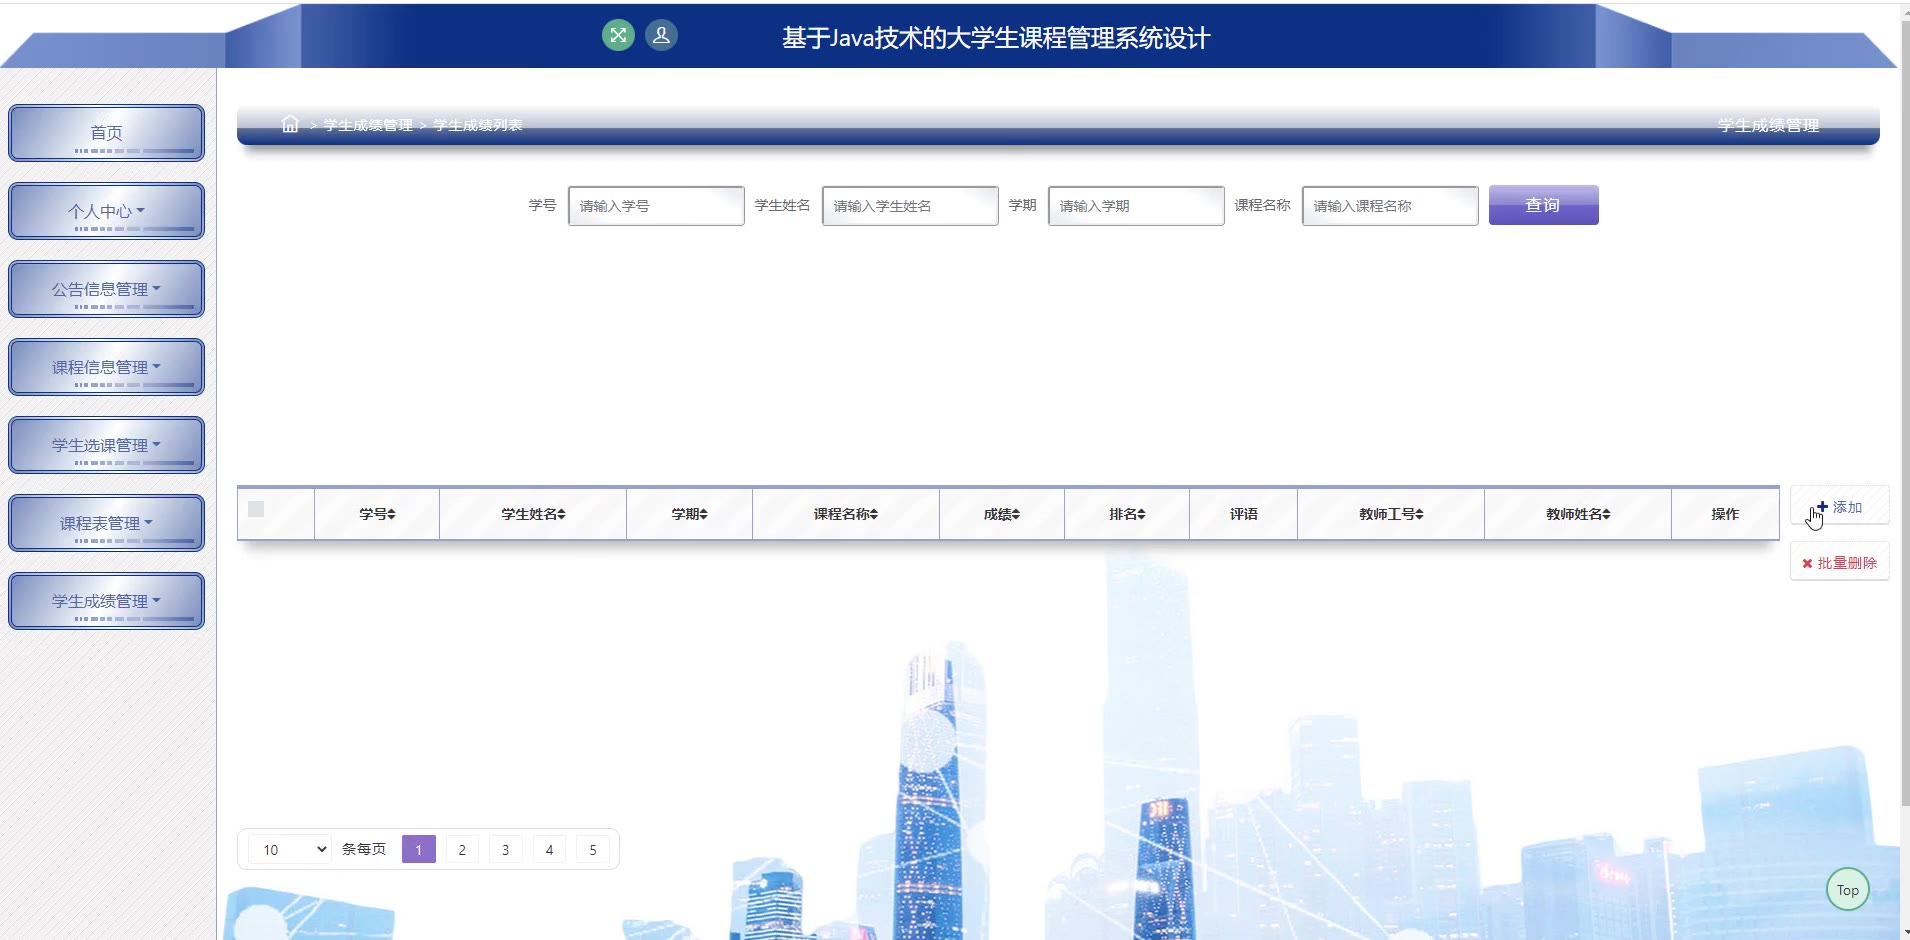Select current page 1 in pagination
The image size is (1910, 940).
tap(419, 850)
